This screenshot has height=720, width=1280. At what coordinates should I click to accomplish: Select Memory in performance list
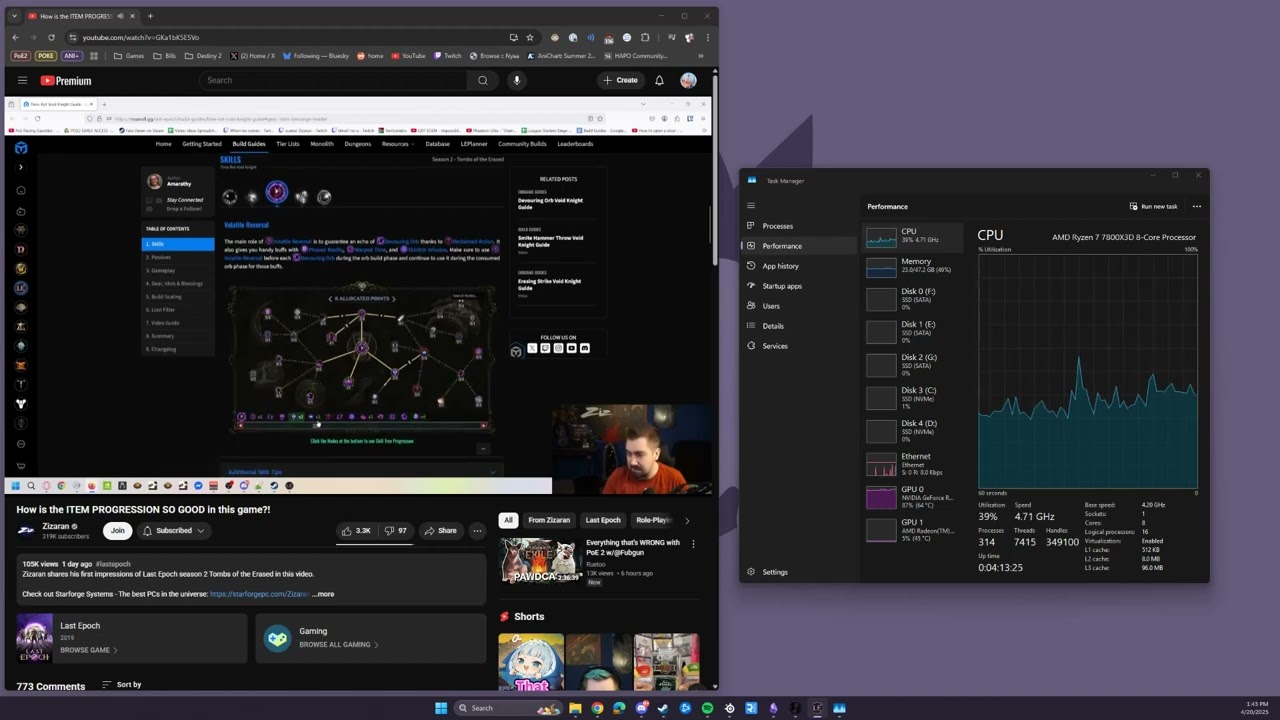click(x=913, y=266)
